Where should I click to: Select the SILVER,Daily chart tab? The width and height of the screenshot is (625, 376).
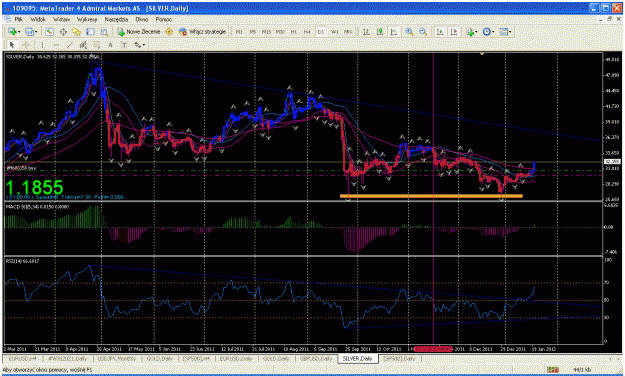coord(358,359)
